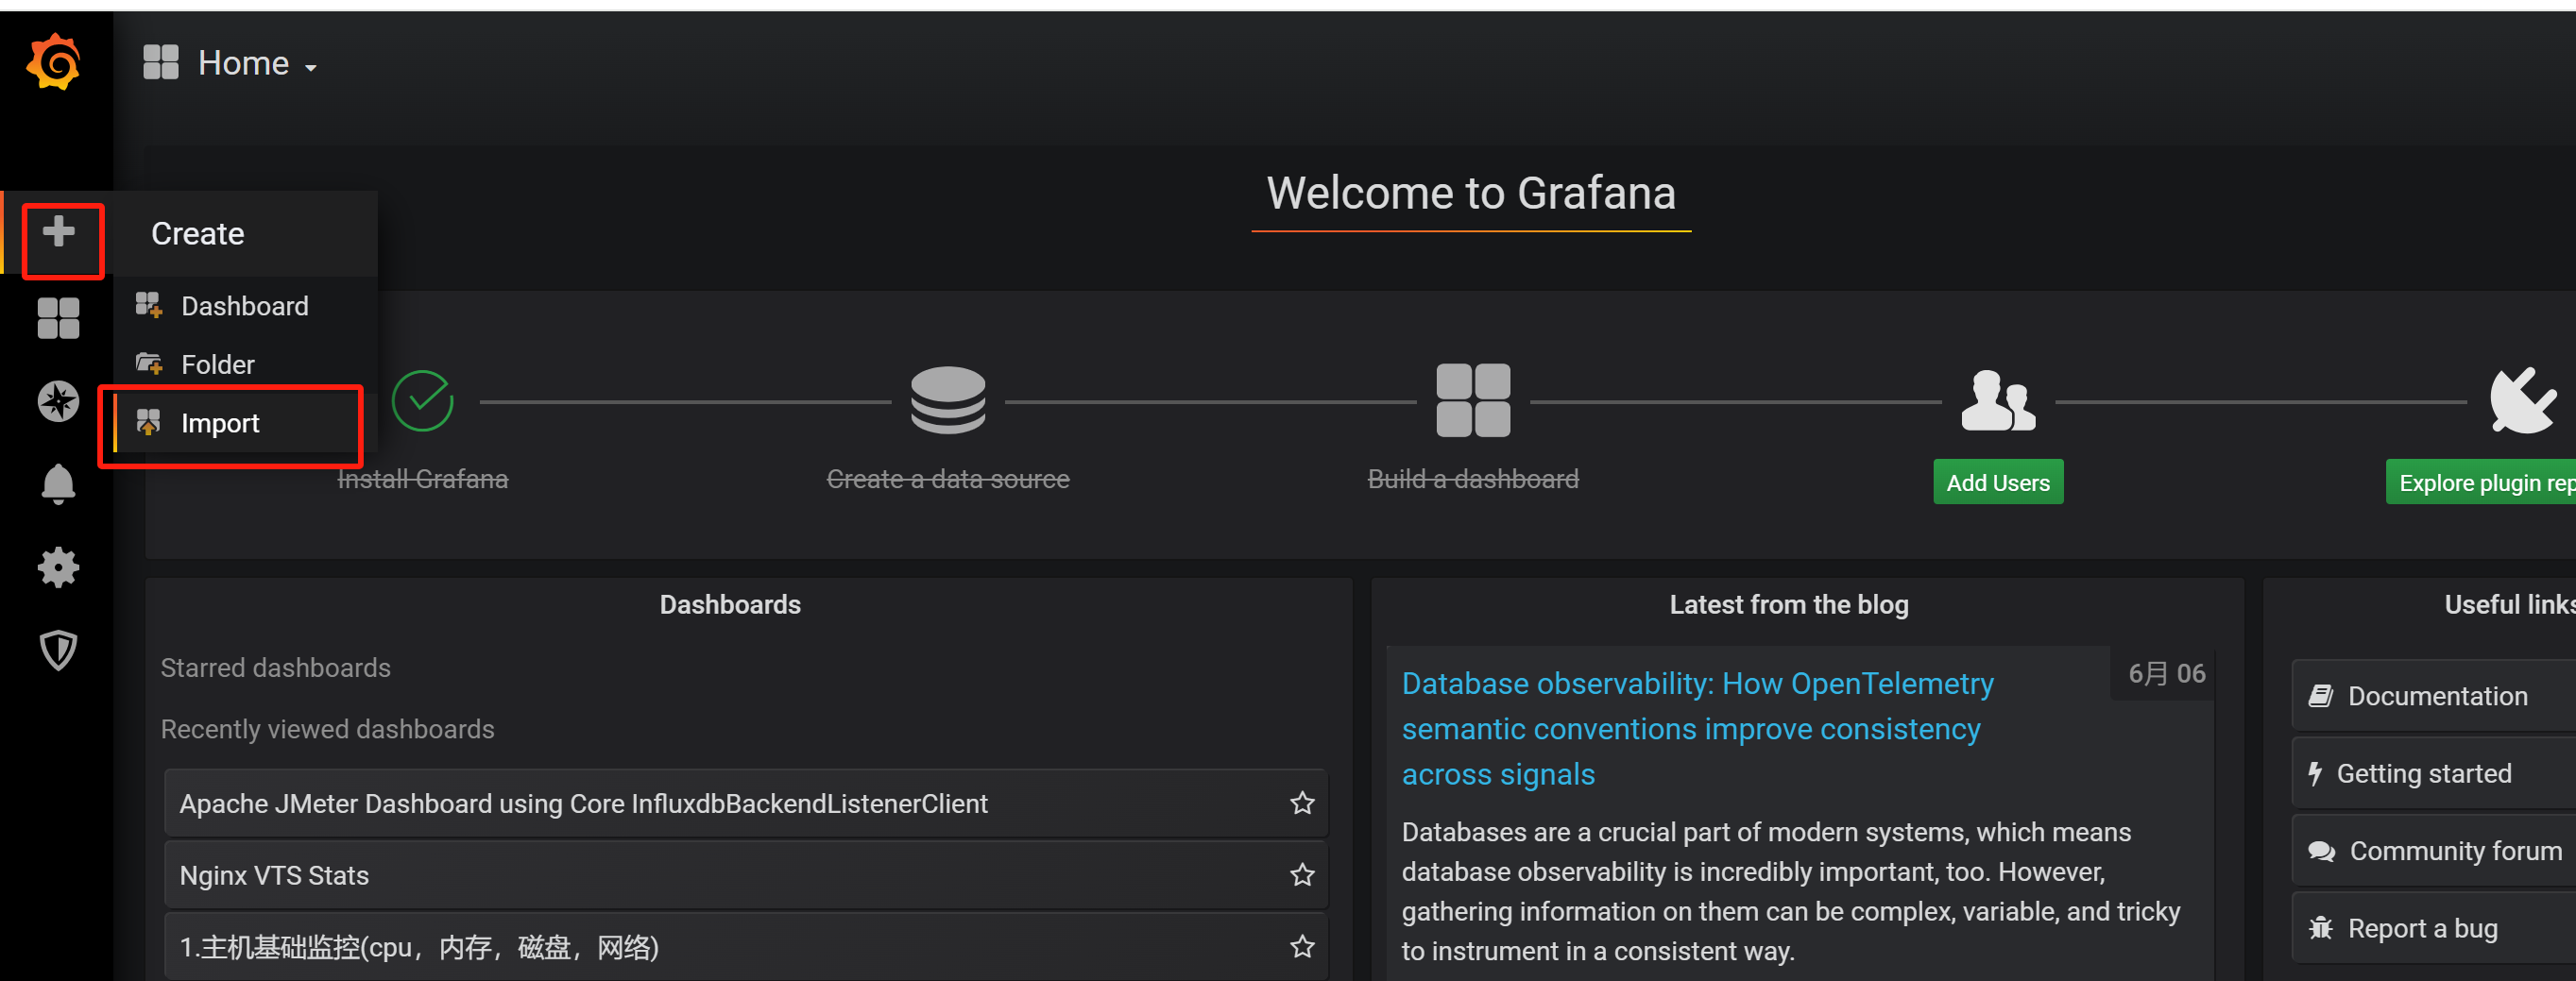Click the Welcome to Grafana heading
This screenshot has width=2576, height=981.
[x=1471, y=193]
